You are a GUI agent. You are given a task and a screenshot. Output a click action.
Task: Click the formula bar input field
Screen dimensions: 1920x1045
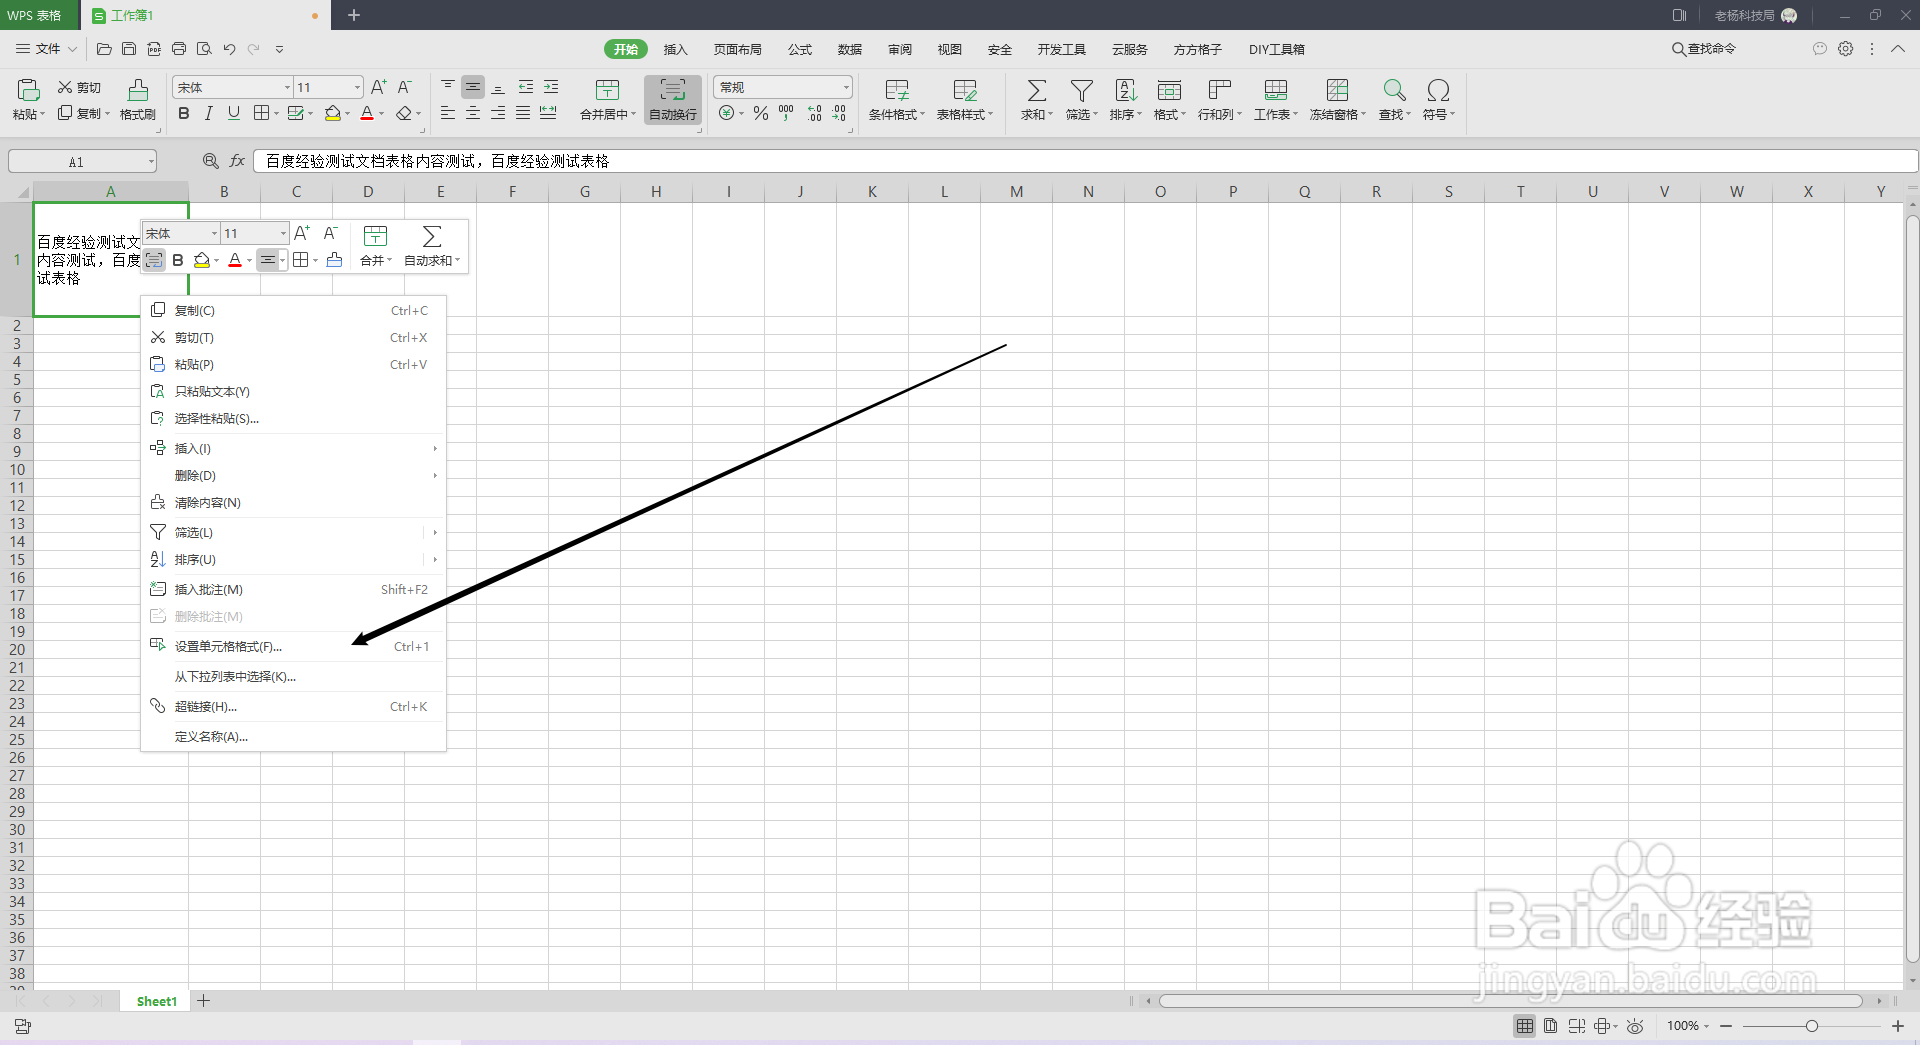pos(1085,161)
